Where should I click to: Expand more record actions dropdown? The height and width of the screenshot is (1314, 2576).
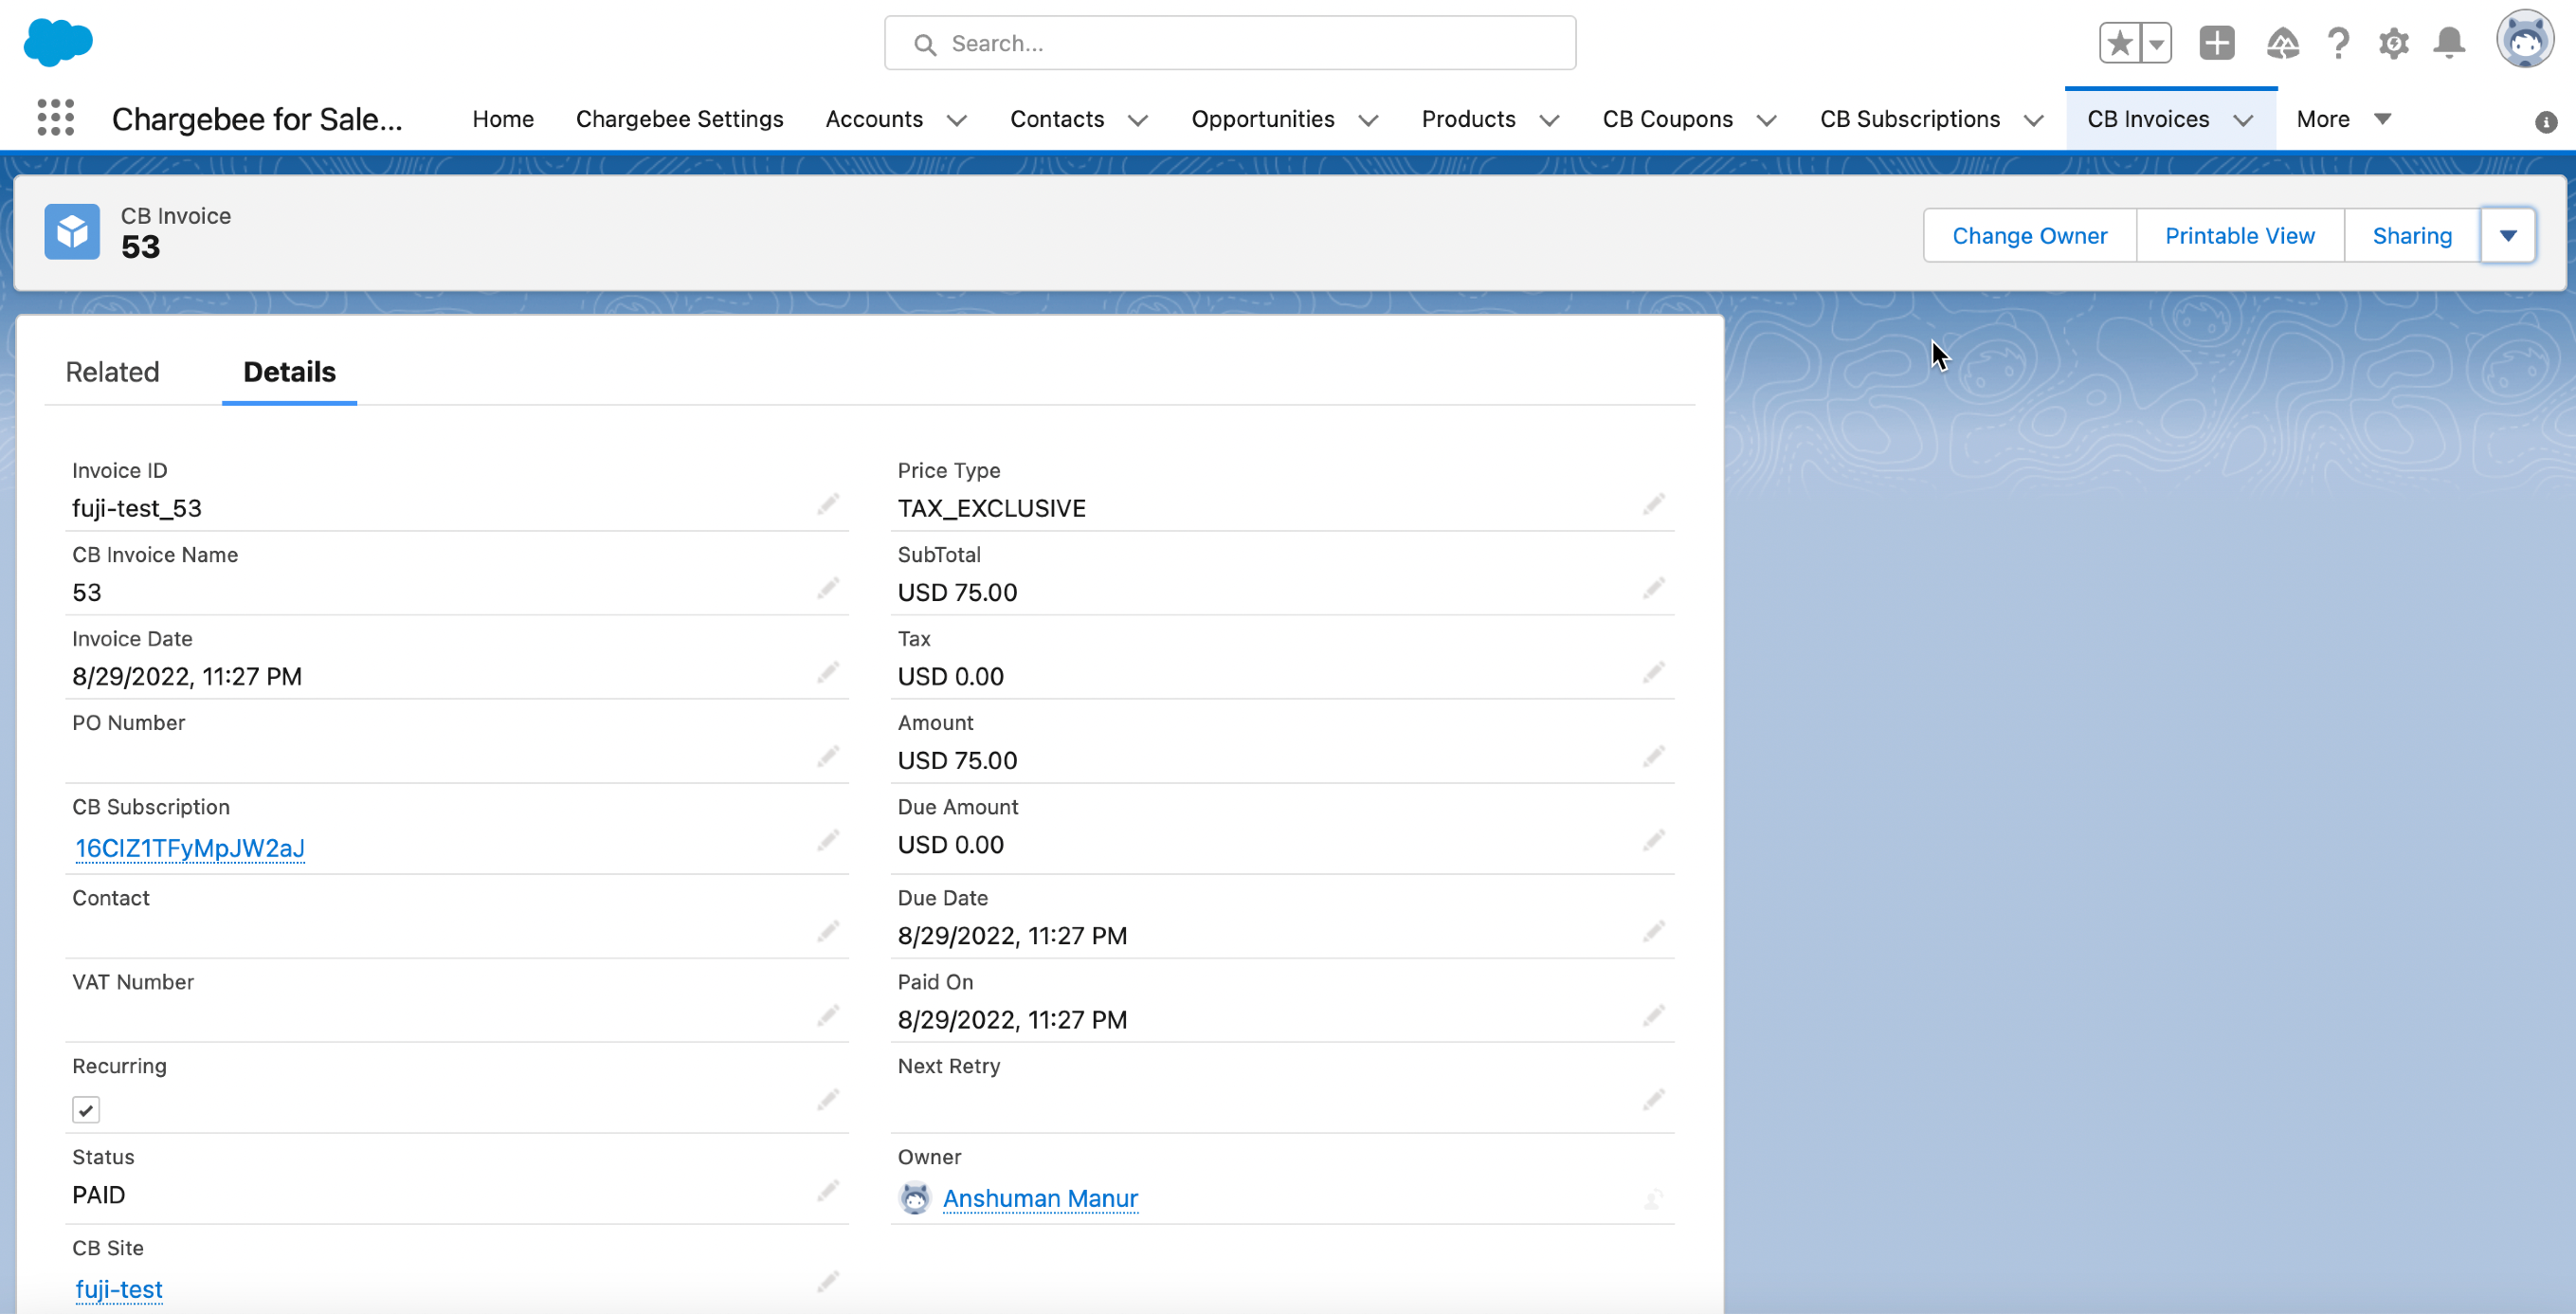click(x=2507, y=236)
